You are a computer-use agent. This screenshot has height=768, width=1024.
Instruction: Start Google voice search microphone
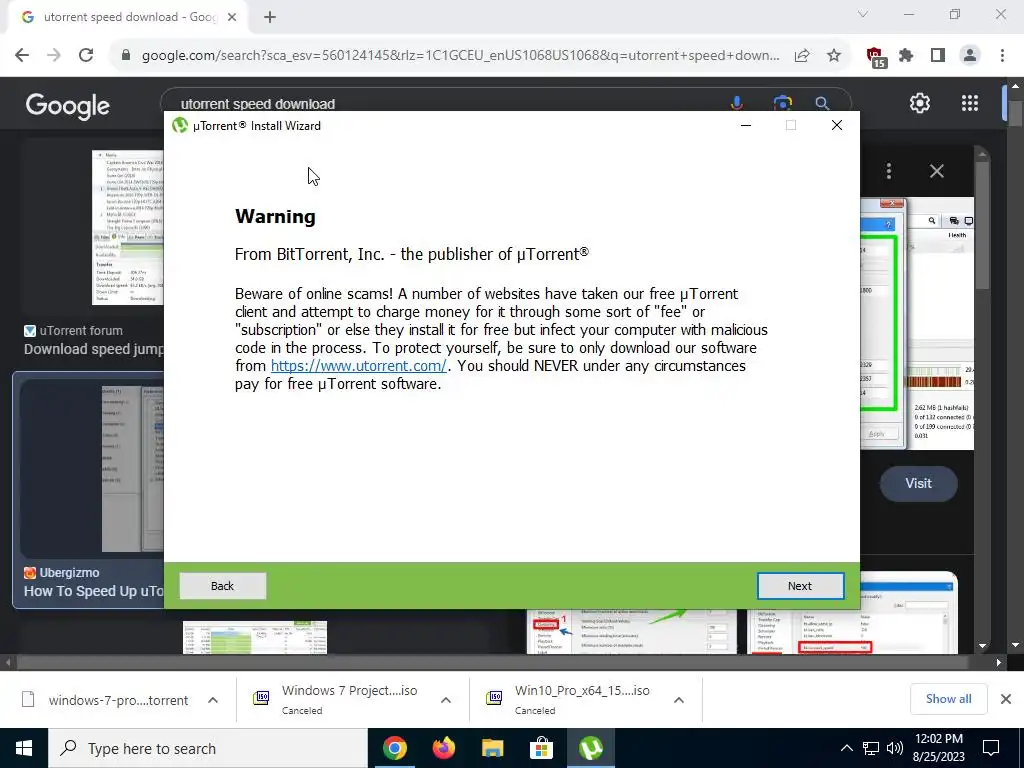(737, 103)
